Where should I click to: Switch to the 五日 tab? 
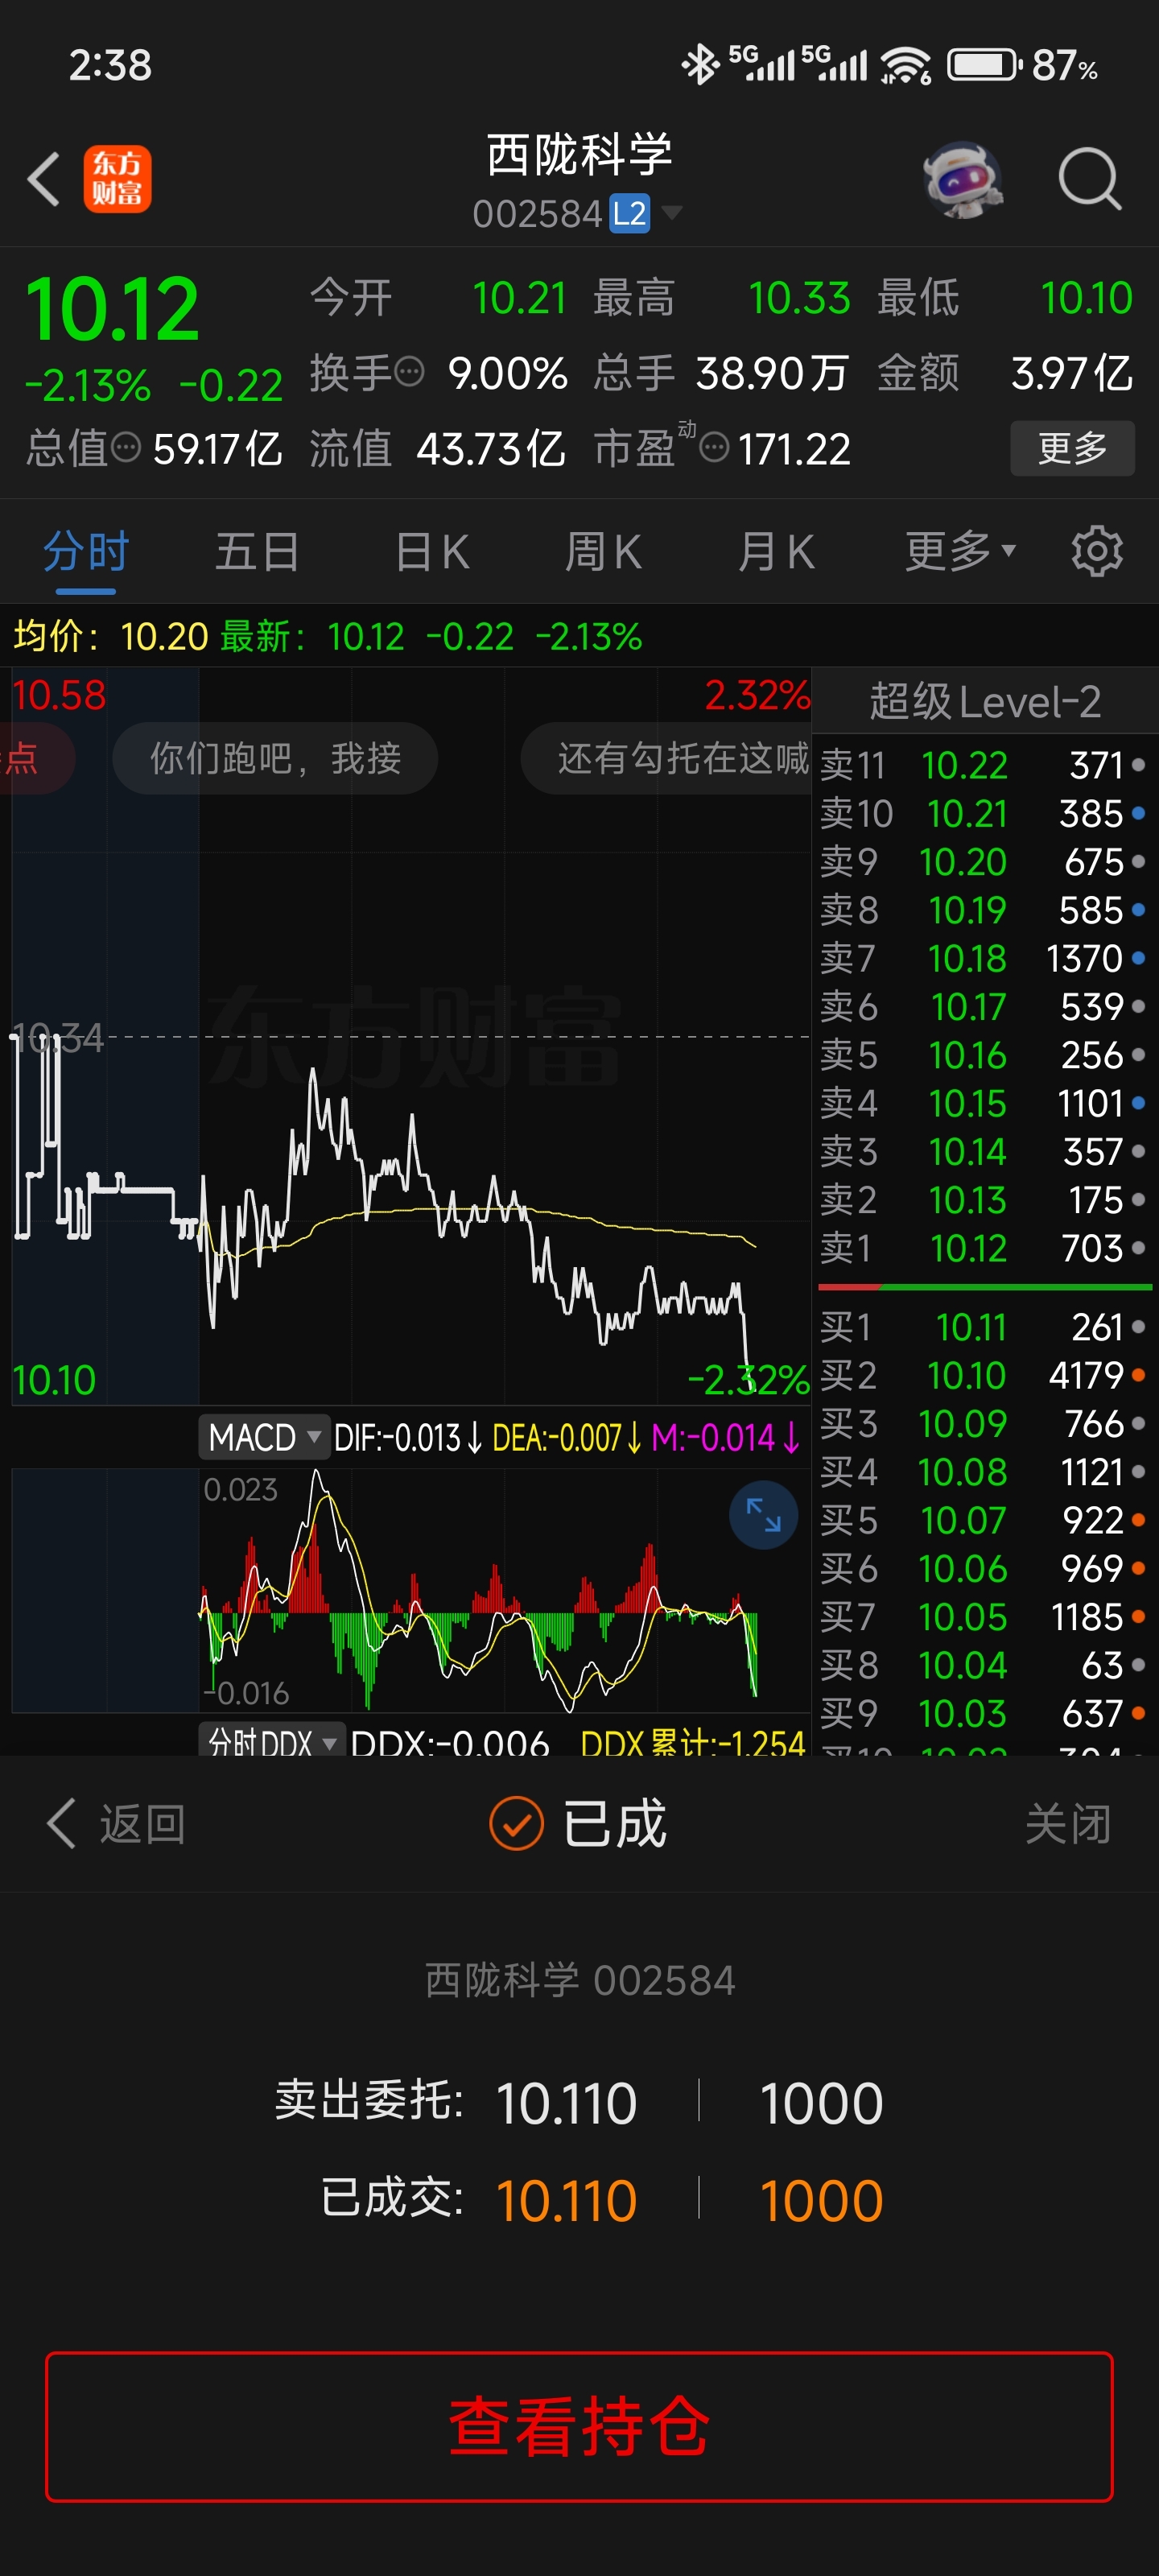click(257, 551)
